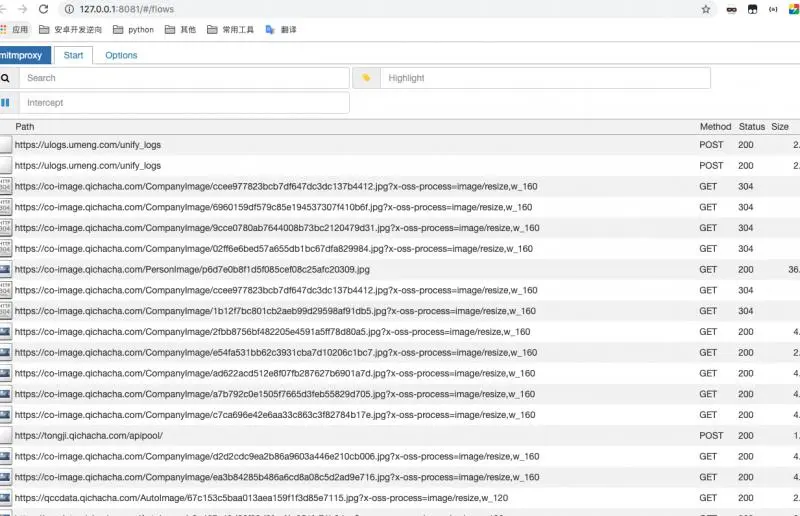Open the 翻译 translate bookmark
The width and height of the screenshot is (800, 516).
click(281, 30)
